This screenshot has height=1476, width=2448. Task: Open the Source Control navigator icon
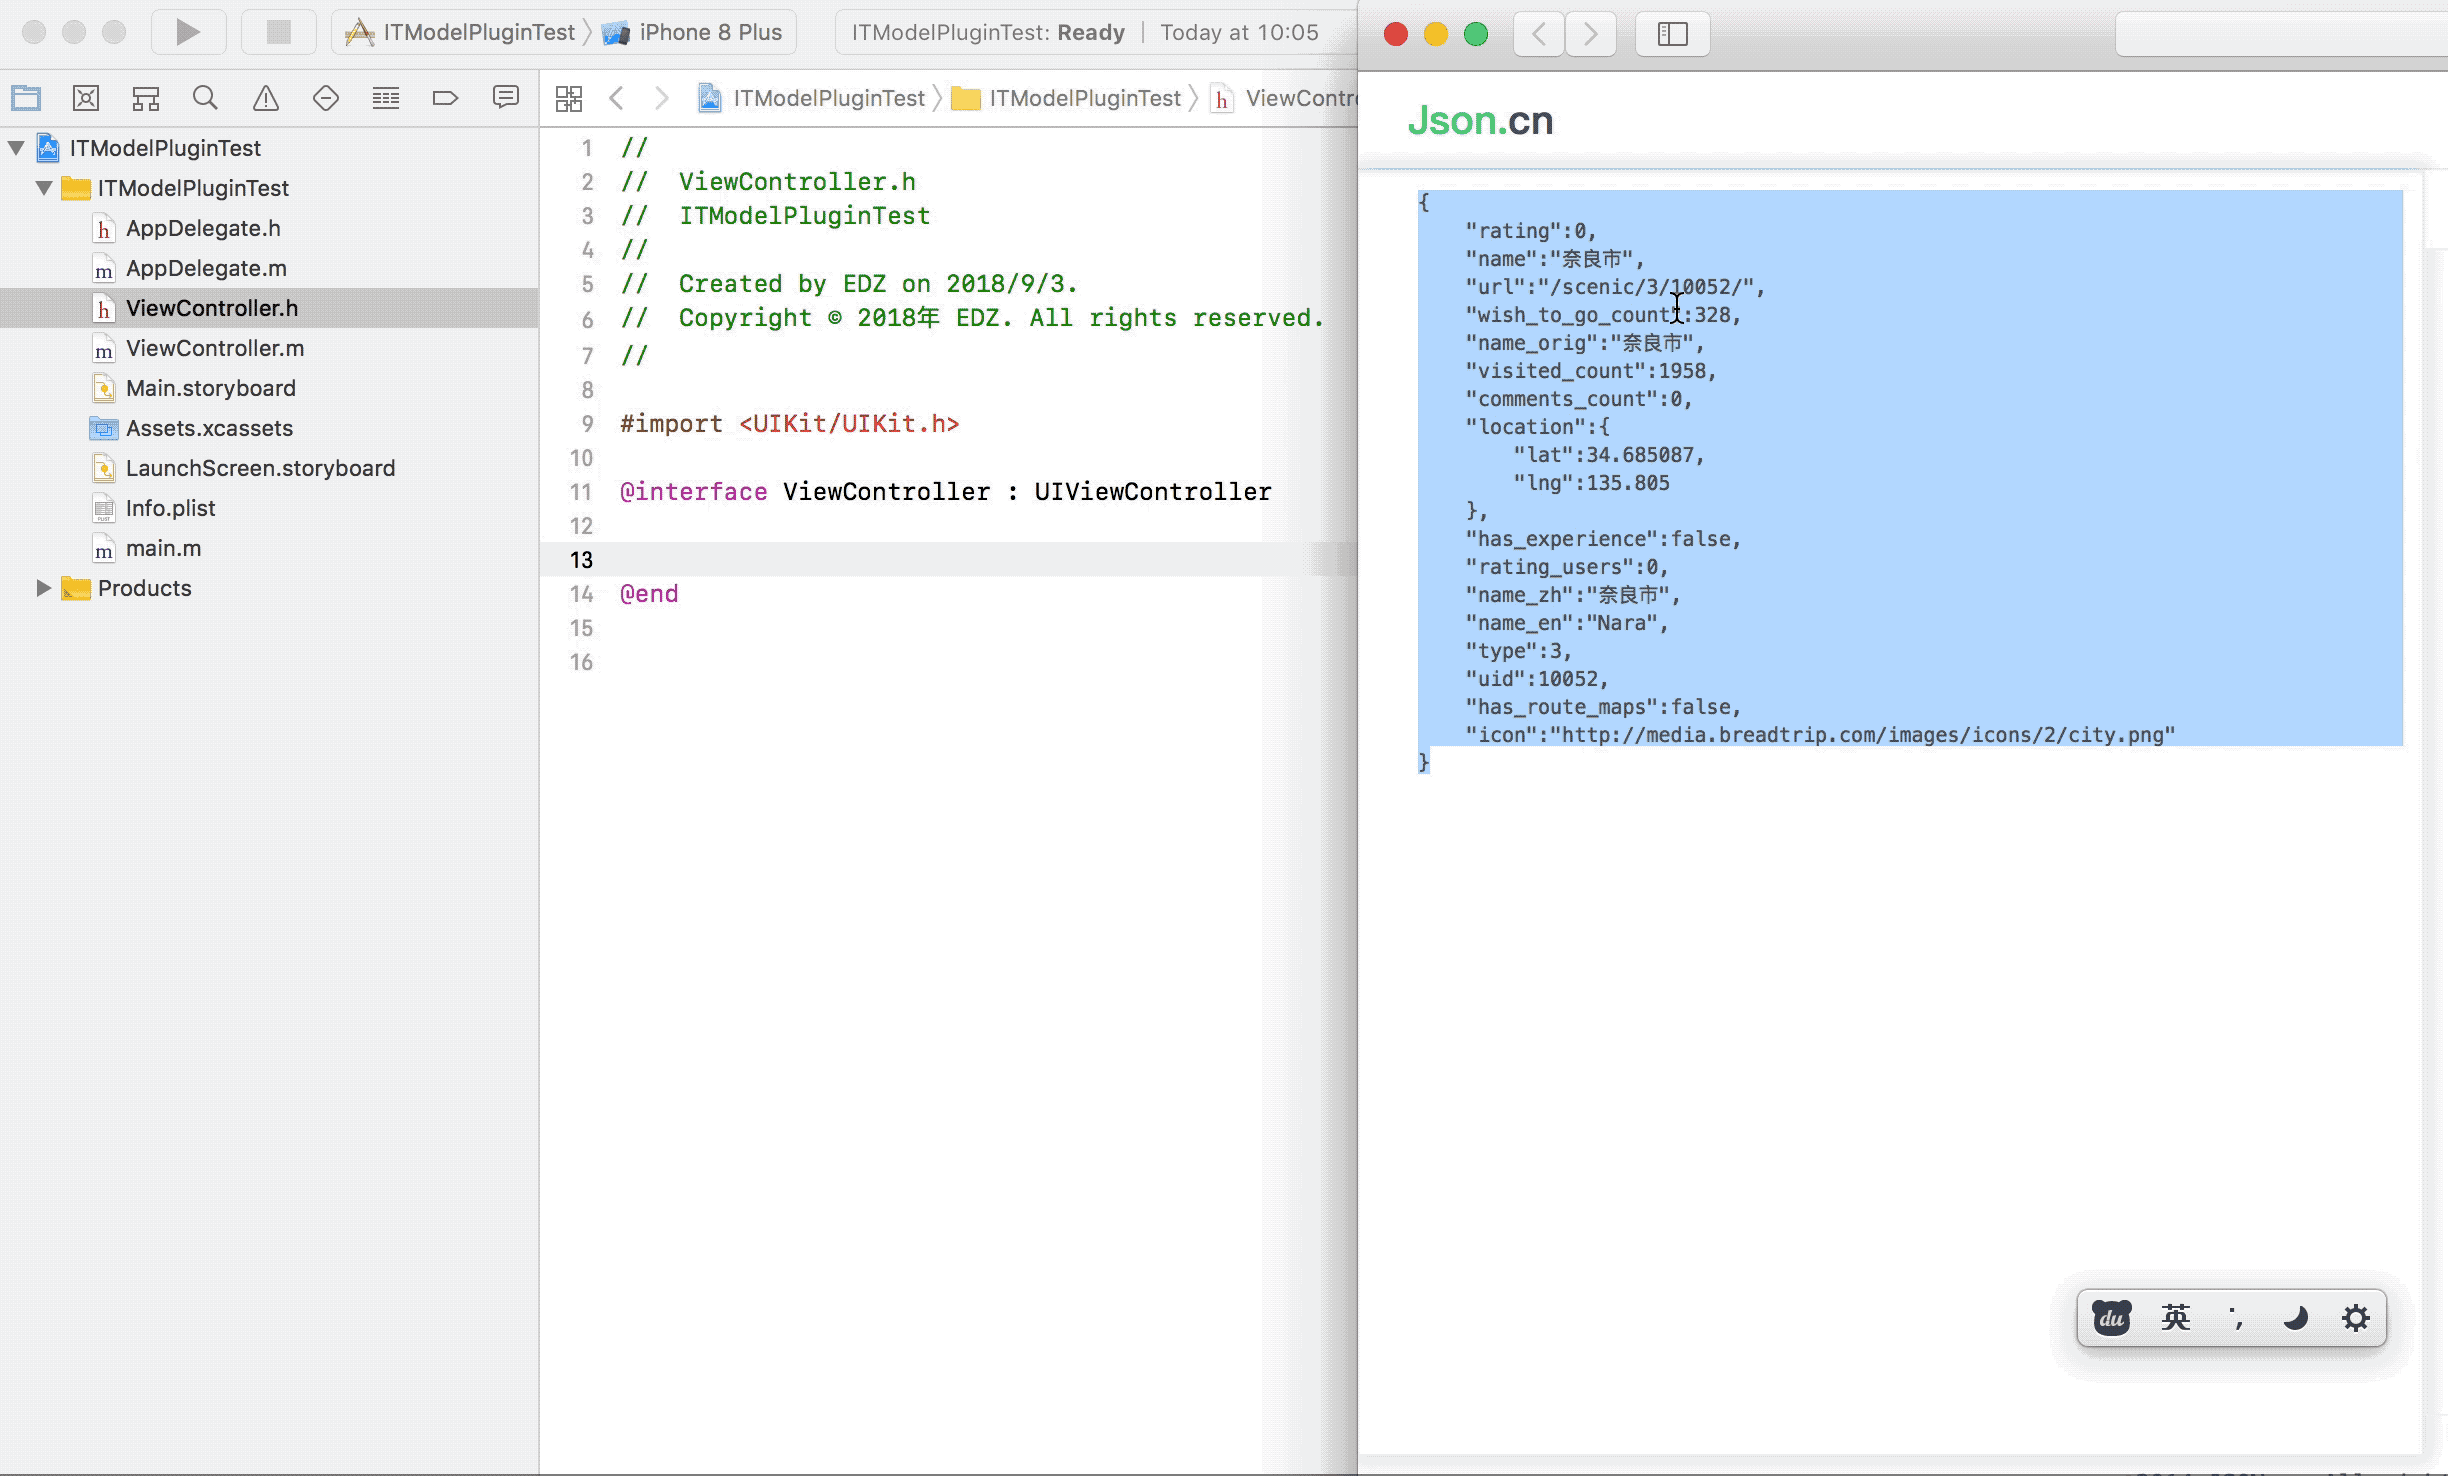pos(86,98)
